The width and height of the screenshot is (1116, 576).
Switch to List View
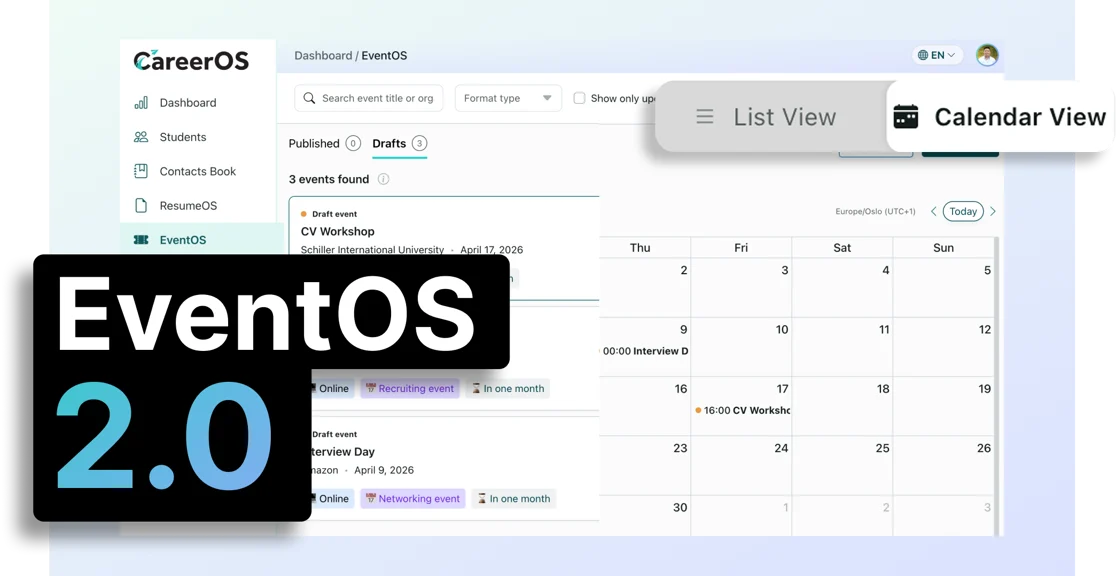[x=769, y=117]
